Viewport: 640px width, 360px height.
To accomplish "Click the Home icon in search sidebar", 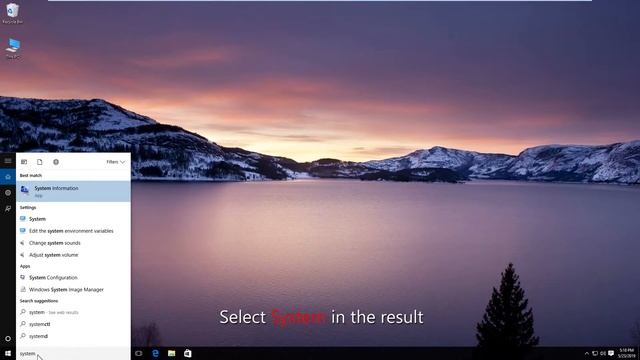I will [8, 177].
